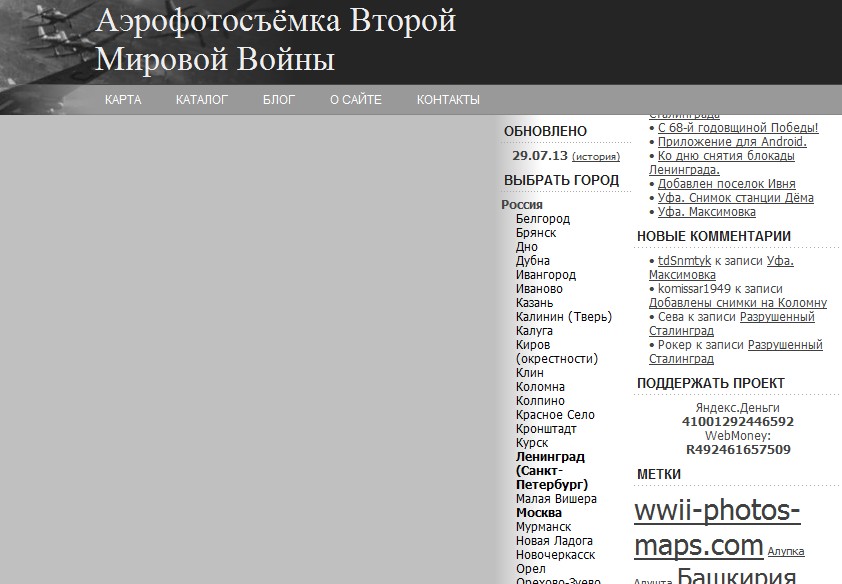
Task: Open post Уфа. Снимок станции Дёма
Action: [x=736, y=198]
